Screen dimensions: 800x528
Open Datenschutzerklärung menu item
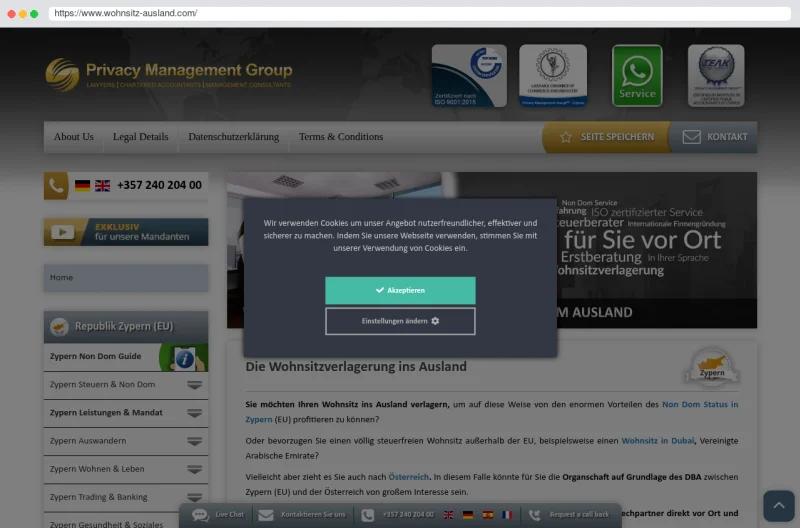234,137
